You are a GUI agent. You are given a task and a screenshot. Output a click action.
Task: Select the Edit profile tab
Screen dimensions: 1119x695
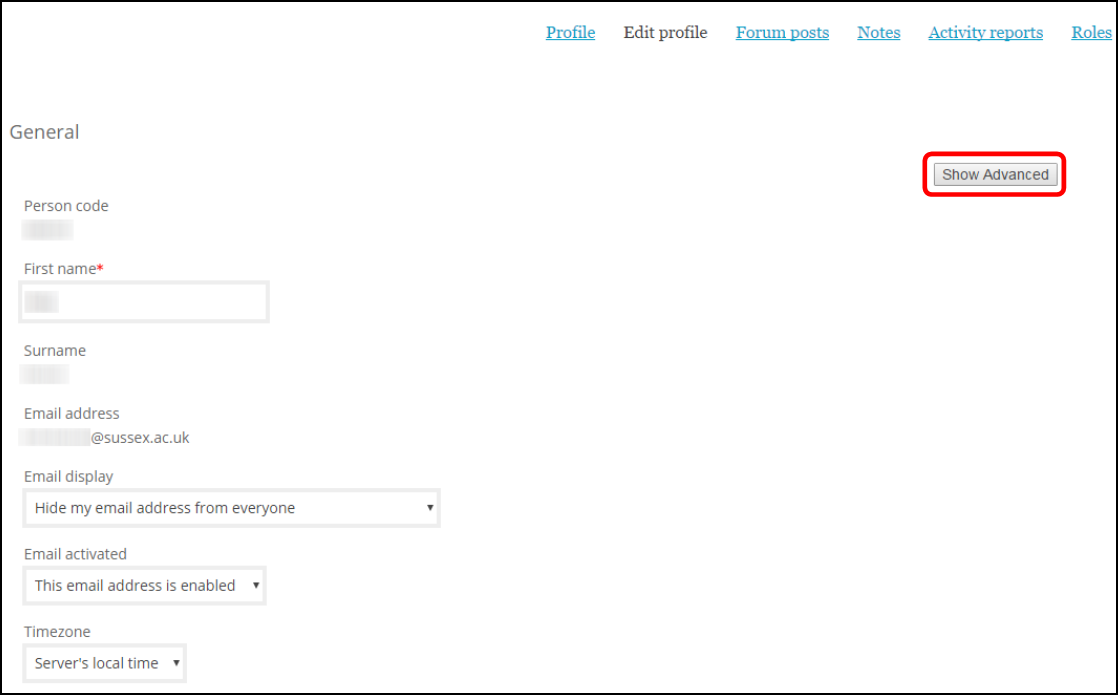click(x=665, y=33)
